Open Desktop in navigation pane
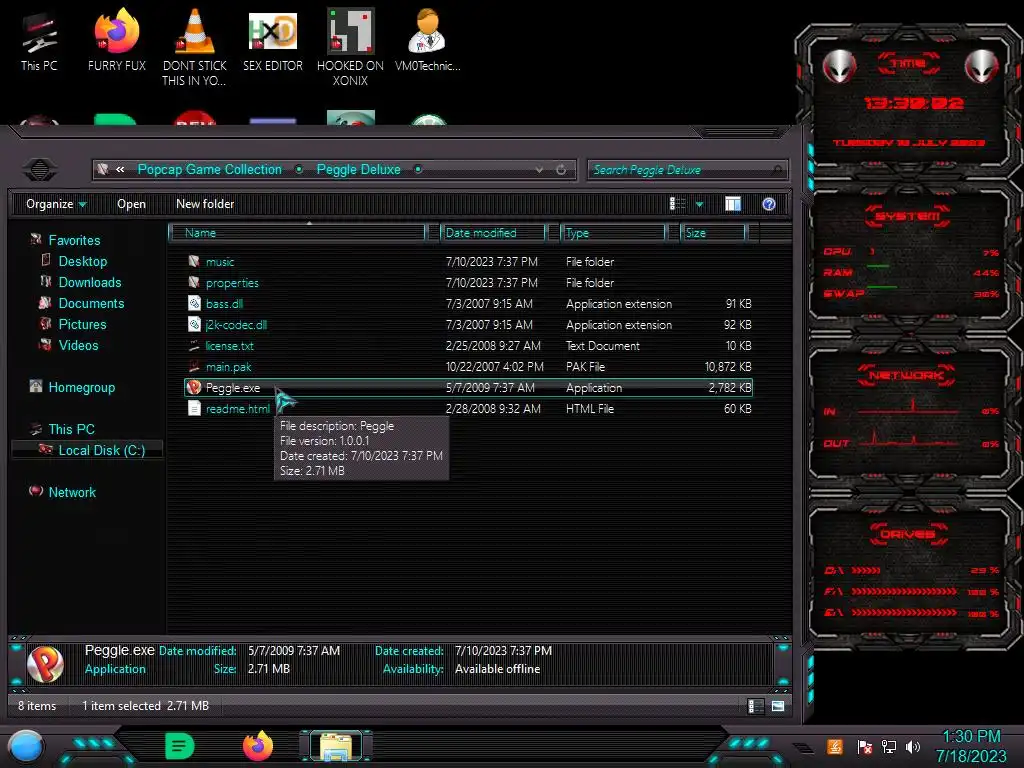Screen dimensions: 1024x768 [x=82, y=261]
